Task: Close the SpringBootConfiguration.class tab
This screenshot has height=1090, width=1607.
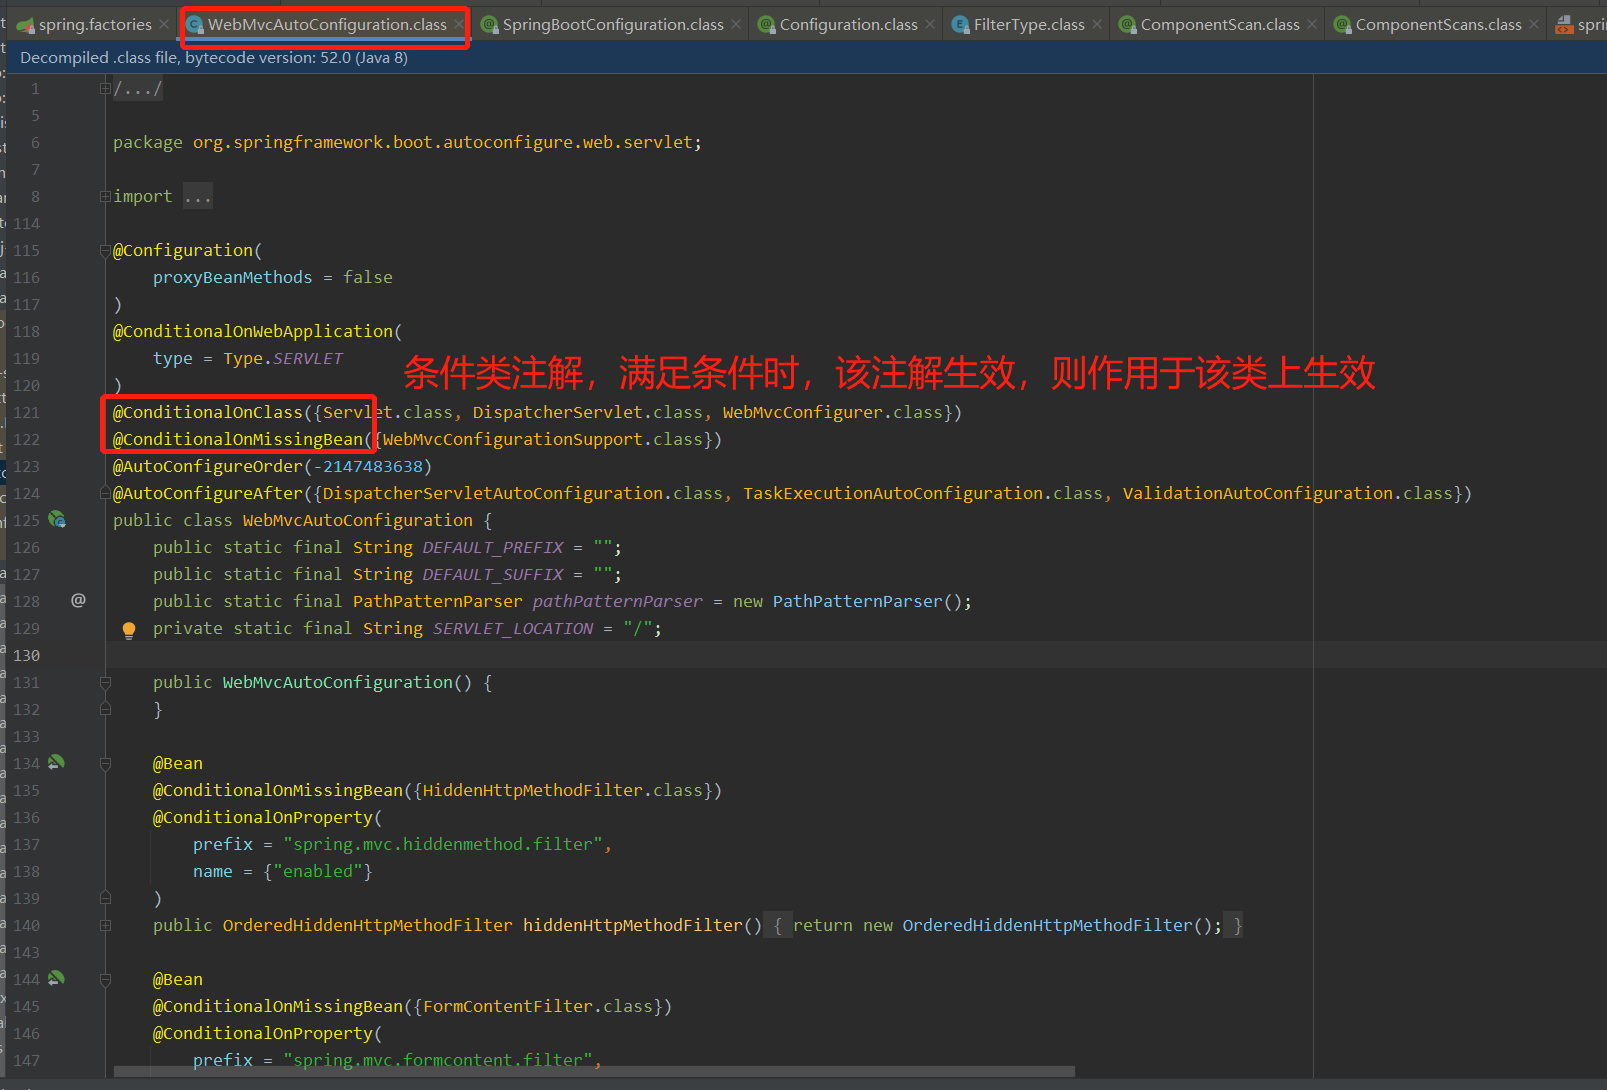Action: (x=736, y=24)
